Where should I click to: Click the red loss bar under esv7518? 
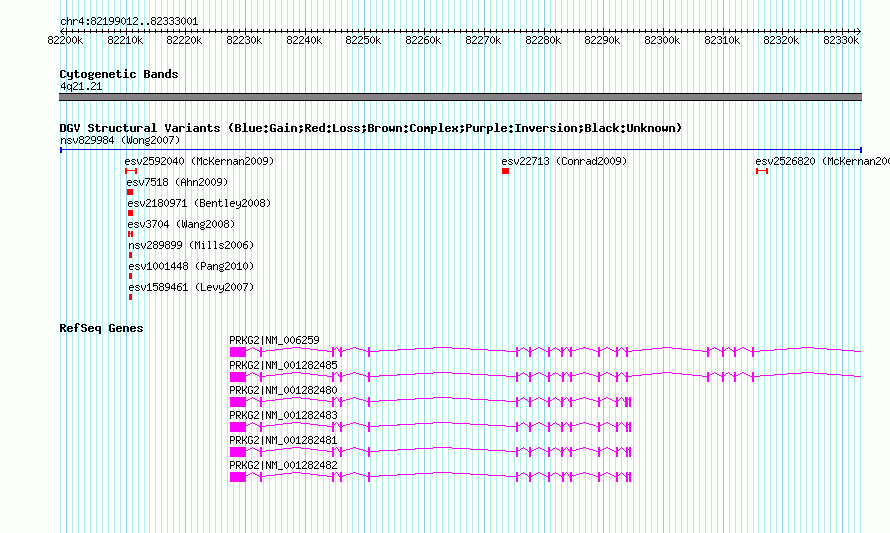coord(130,192)
